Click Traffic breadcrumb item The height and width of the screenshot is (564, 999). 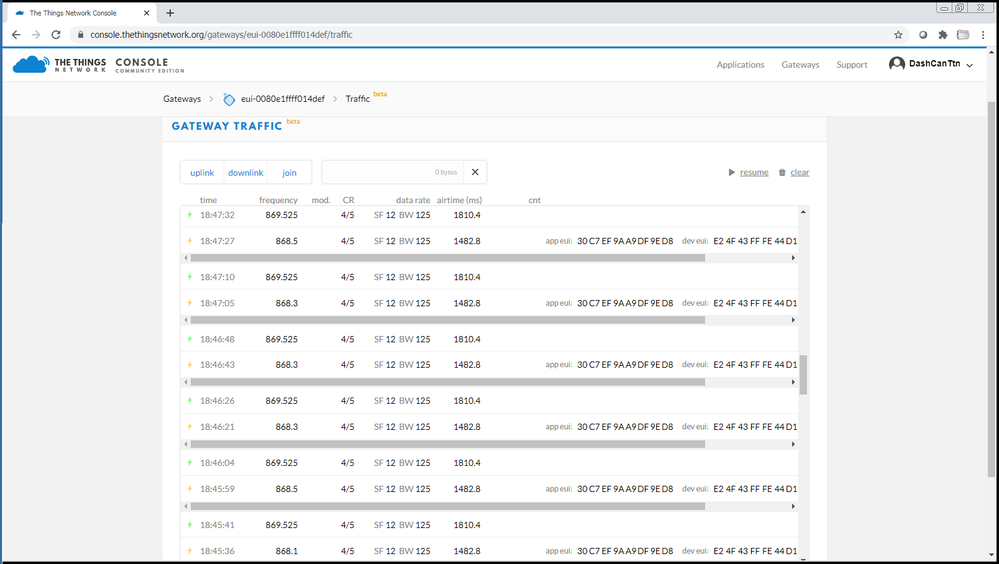pos(357,99)
